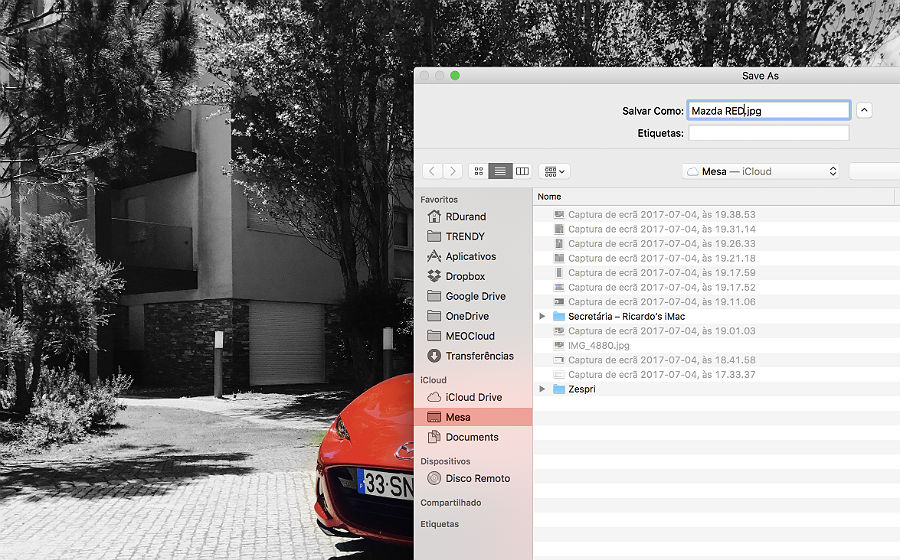Click the Nome column header
The image size is (900, 560).
[713, 197]
